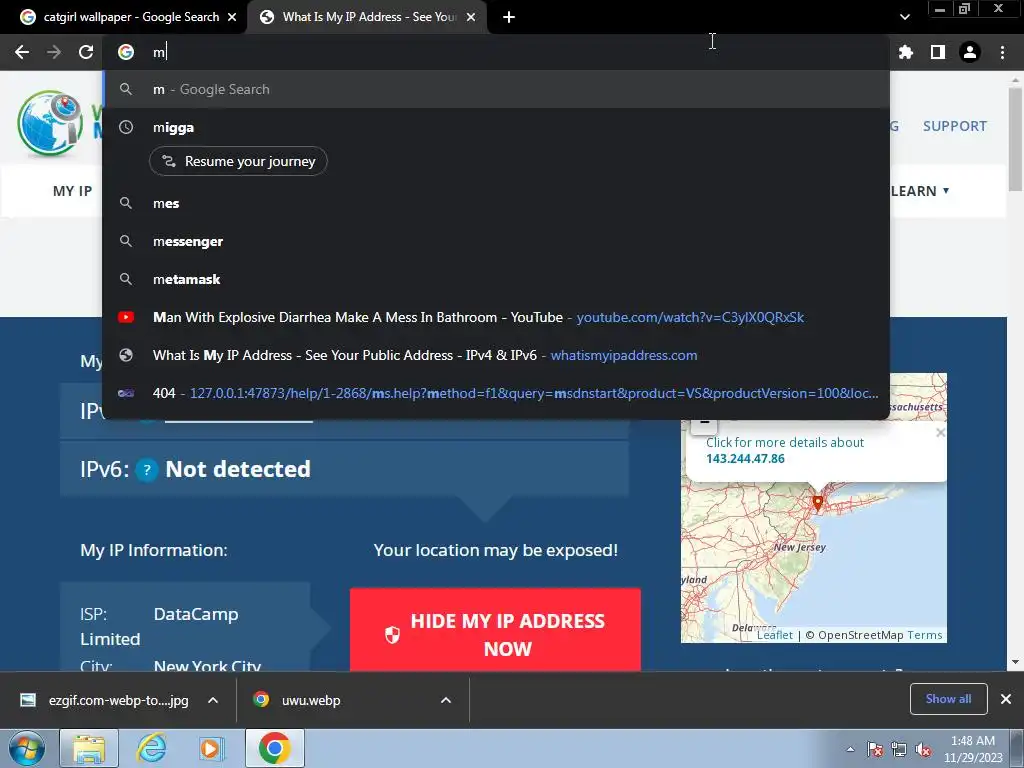
Task: Click the IPv6 question mark help icon
Action: click(x=147, y=470)
